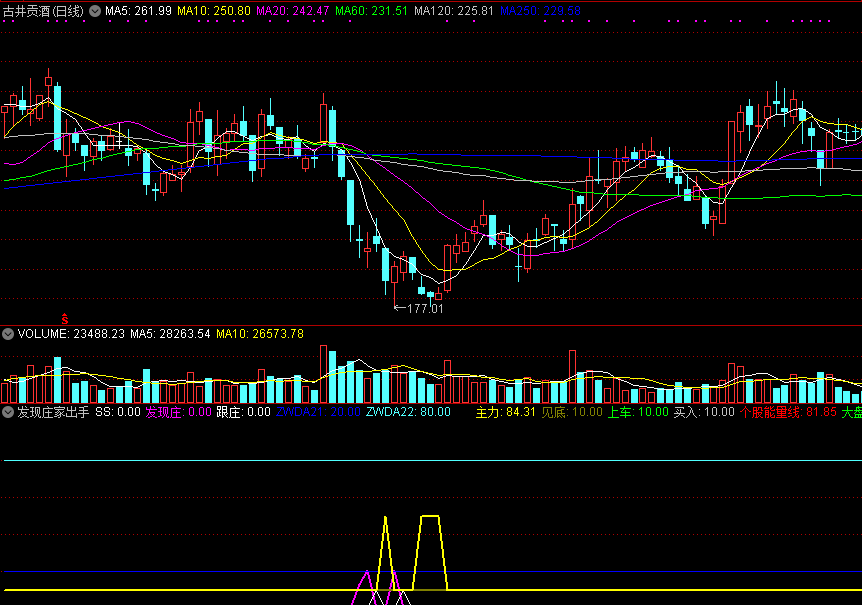The image size is (862, 605).
Task: Click the SS: 0.00 value
Action: (118, 412)
